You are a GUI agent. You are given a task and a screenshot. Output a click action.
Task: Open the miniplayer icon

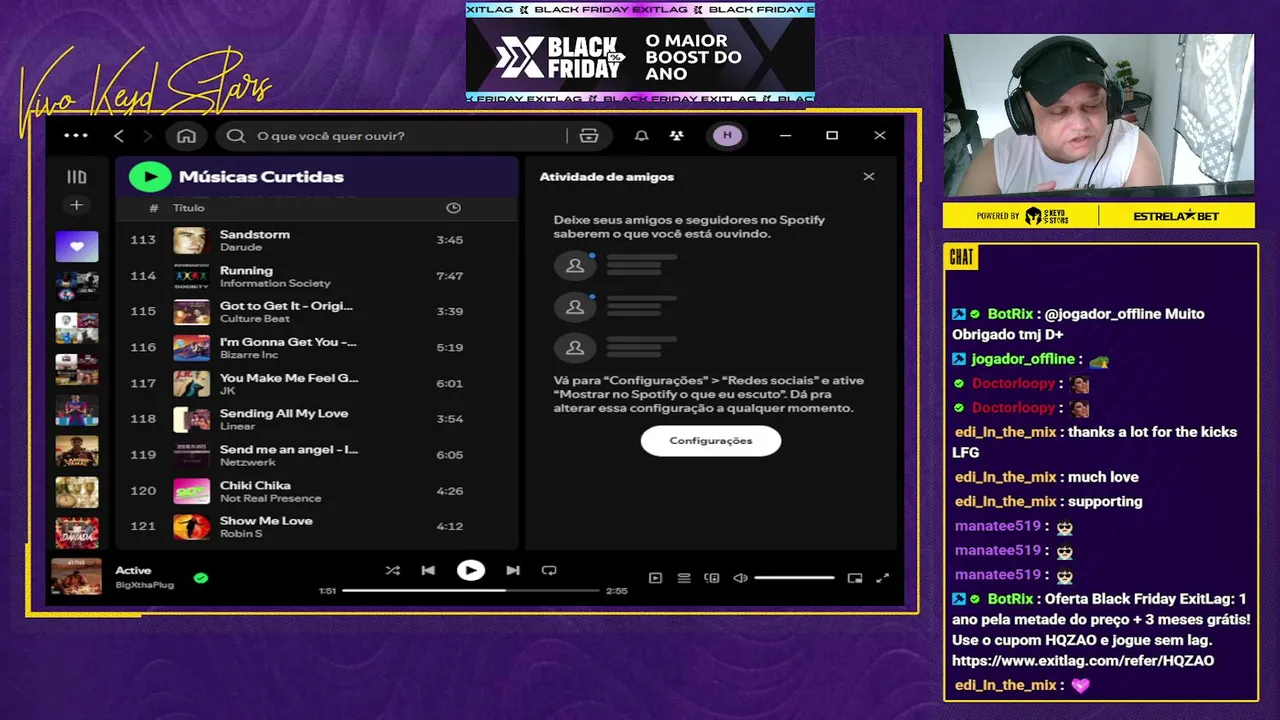855,578
